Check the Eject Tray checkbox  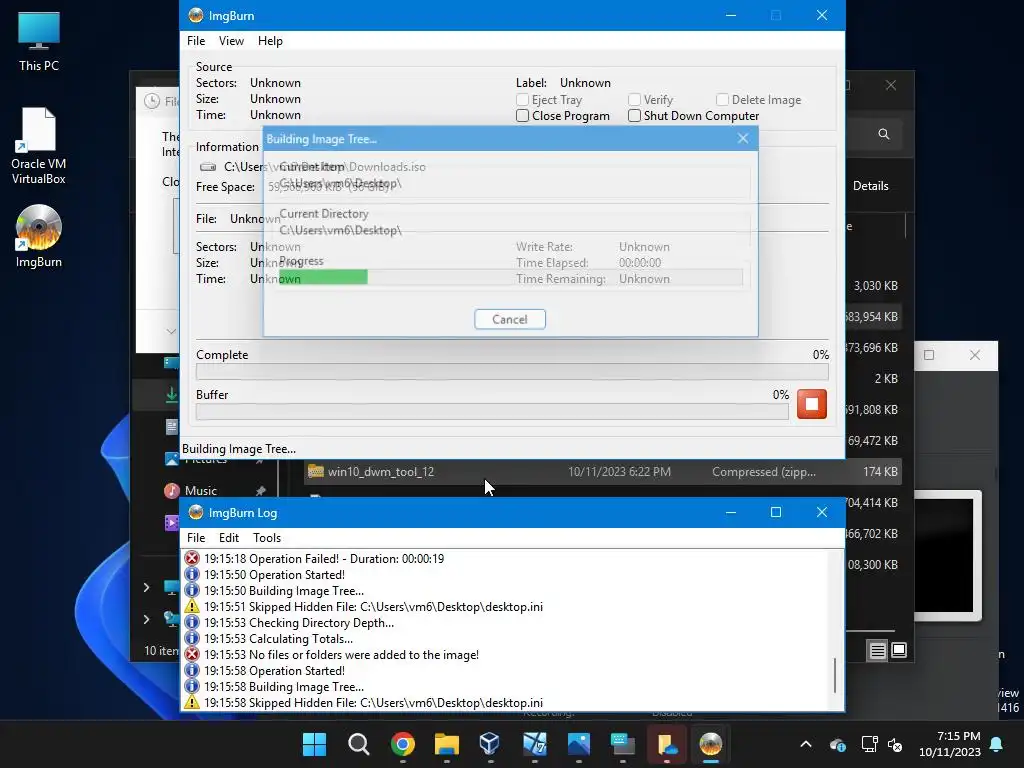(x=522, y=100)
